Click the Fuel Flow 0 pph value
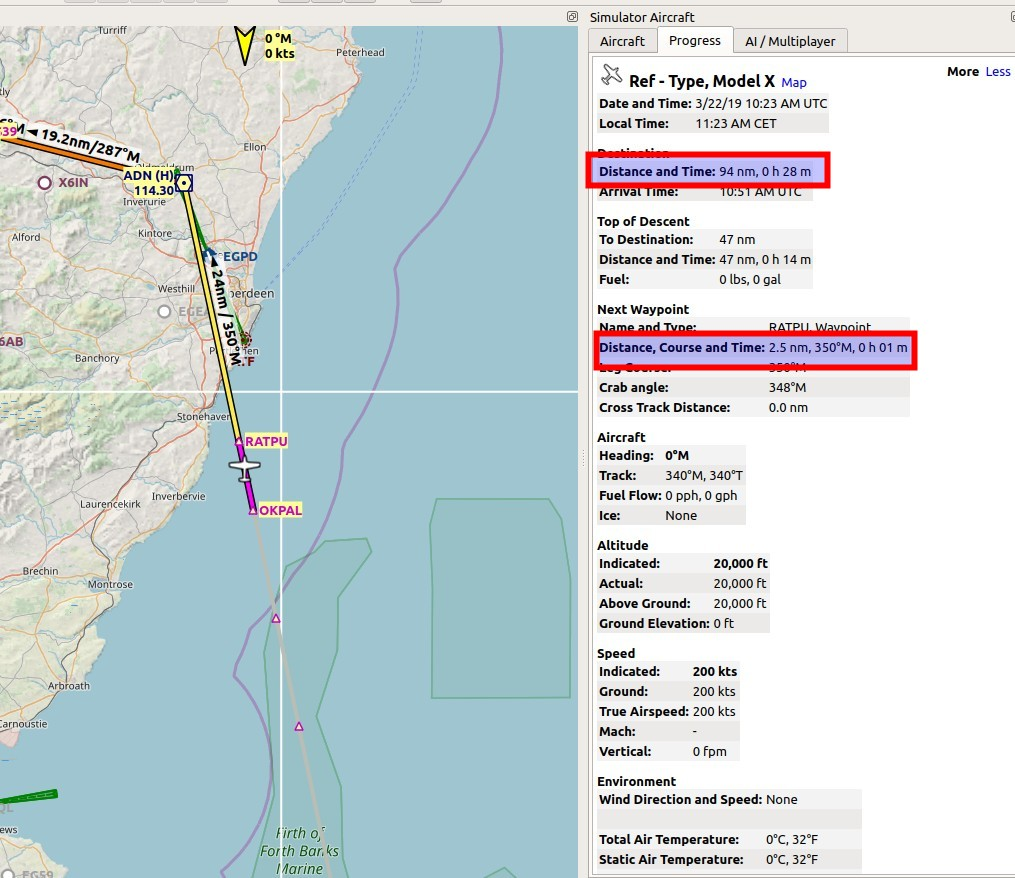1015x878 pixels. [x=701, y=496]
